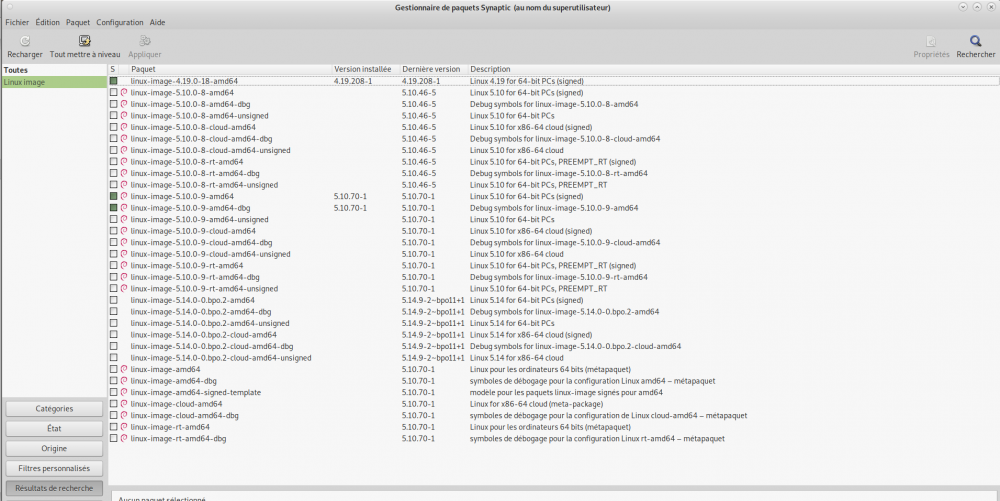1000x501 pixels.
Task: Click the Tout mettre à niveau icon
Action: [x=85, y=41]
